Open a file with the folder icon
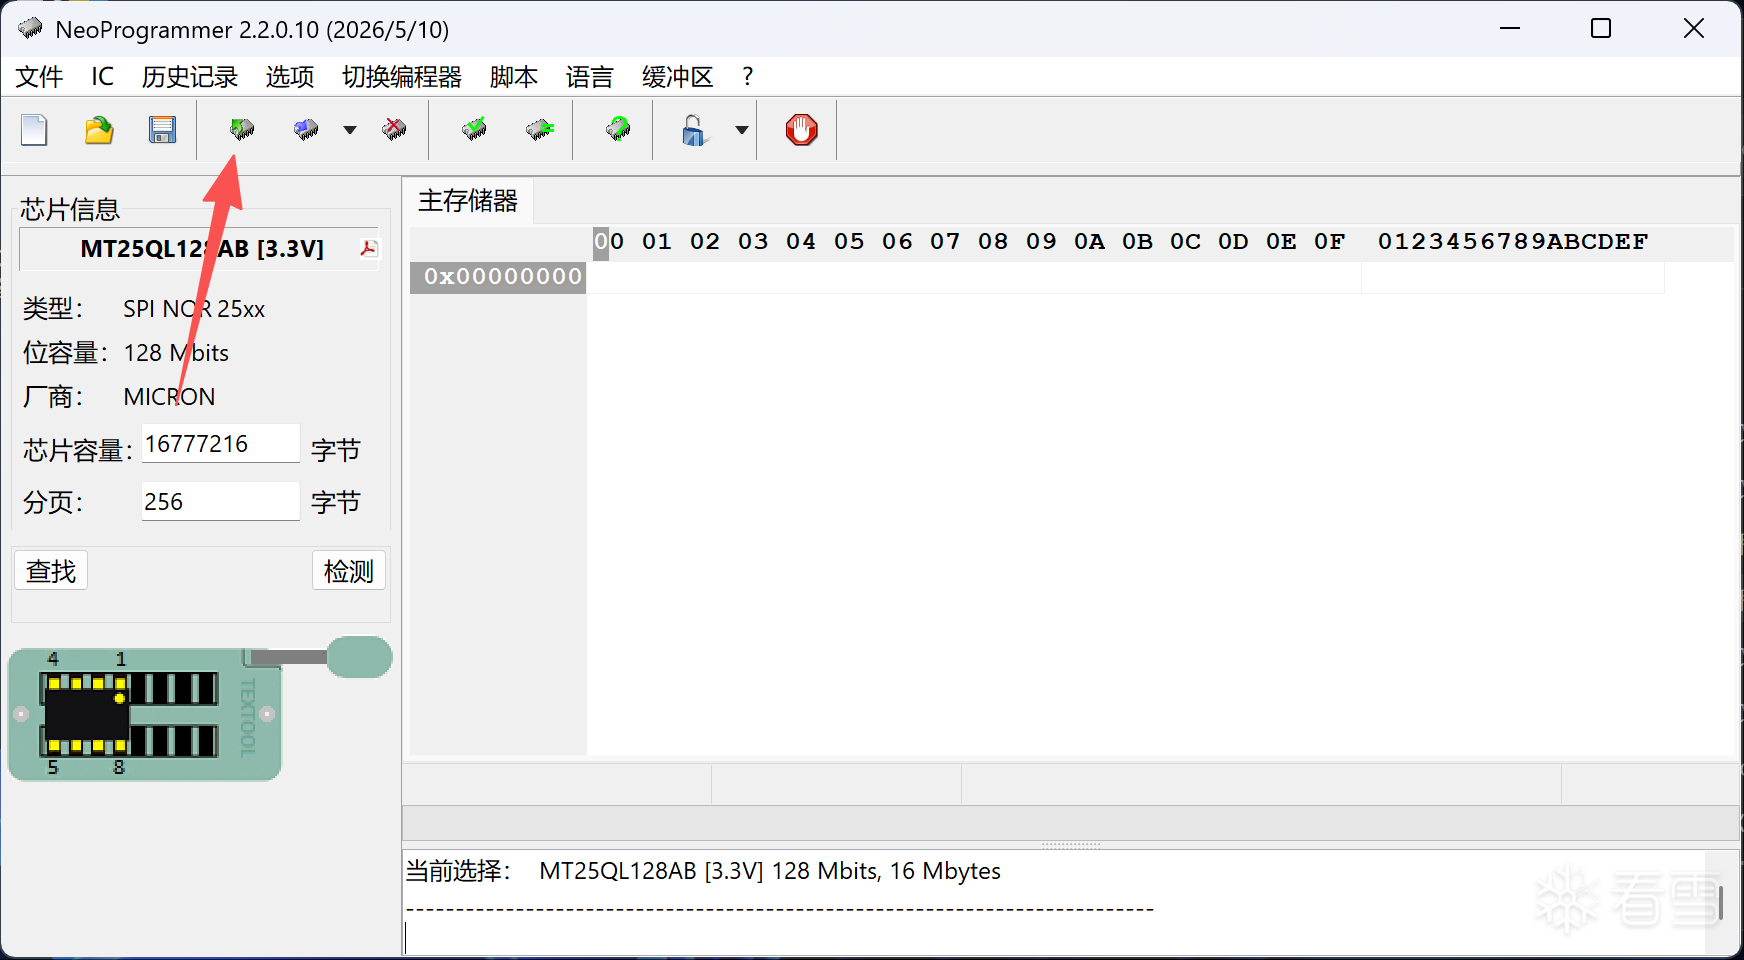The width and height of the screenshot is (1744, 960). click(x=98, y=130)
